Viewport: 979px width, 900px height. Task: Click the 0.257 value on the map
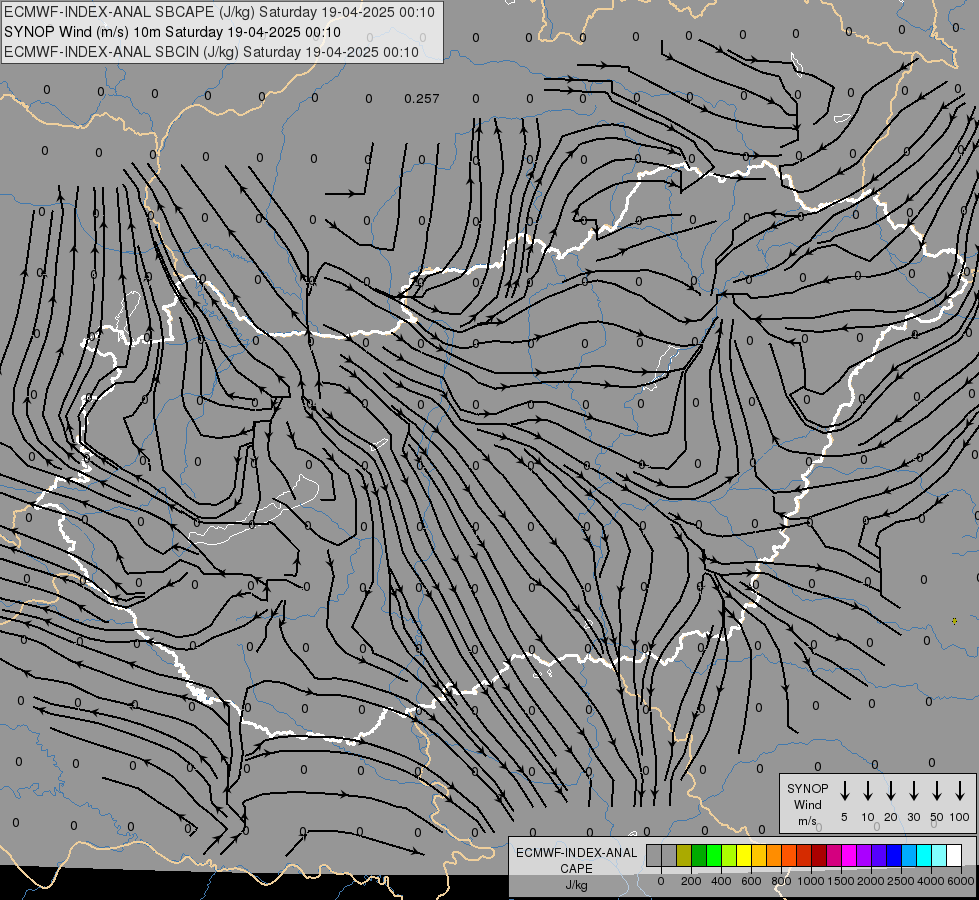(421, 99)
